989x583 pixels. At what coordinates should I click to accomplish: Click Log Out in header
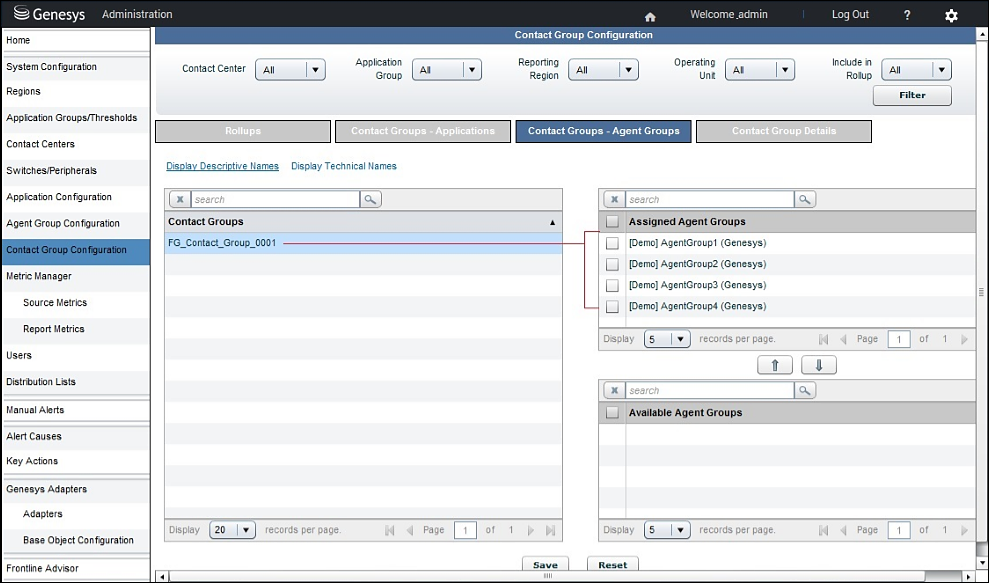pyautogui.click(x=850, y=15)
